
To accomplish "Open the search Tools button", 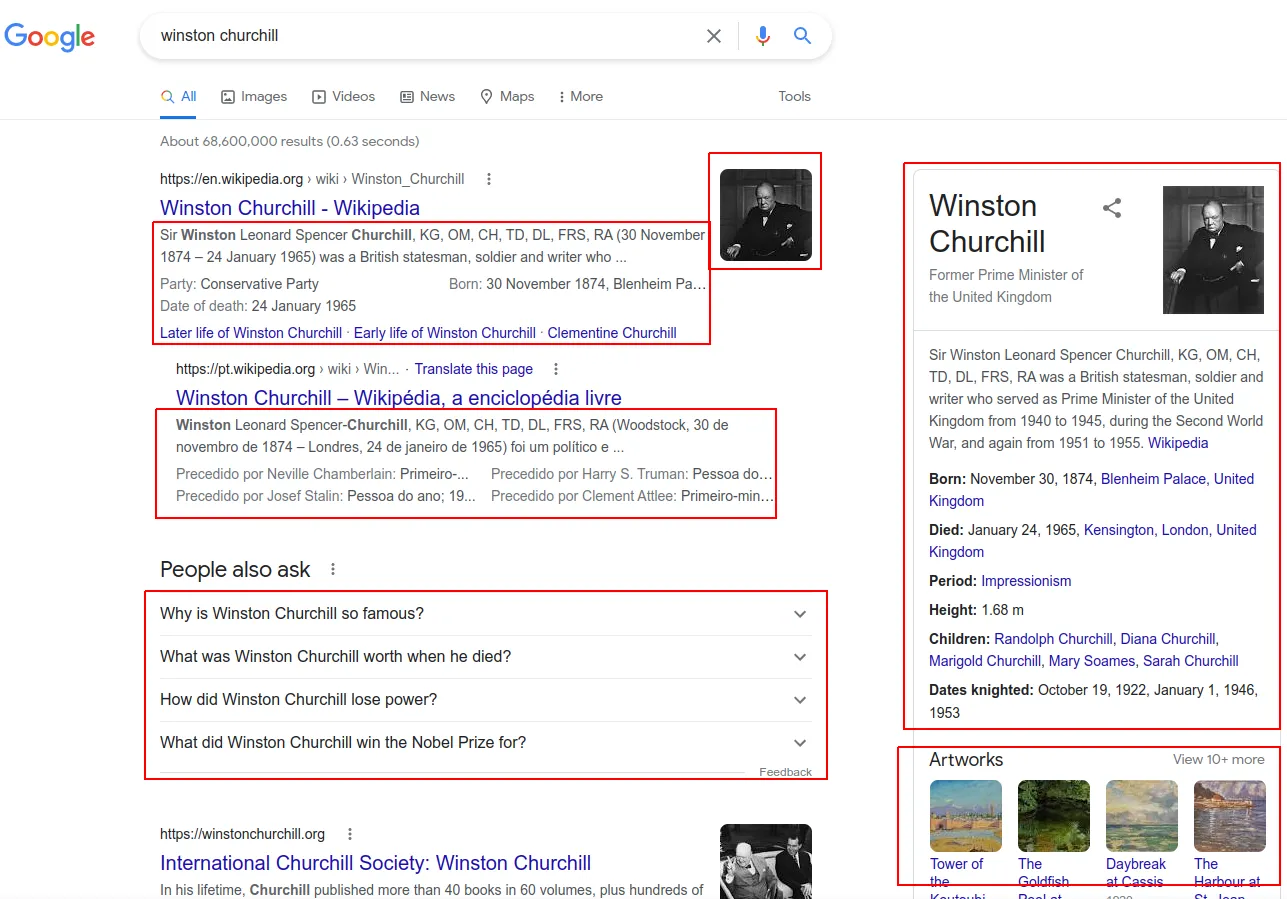I will coord(795,97).
